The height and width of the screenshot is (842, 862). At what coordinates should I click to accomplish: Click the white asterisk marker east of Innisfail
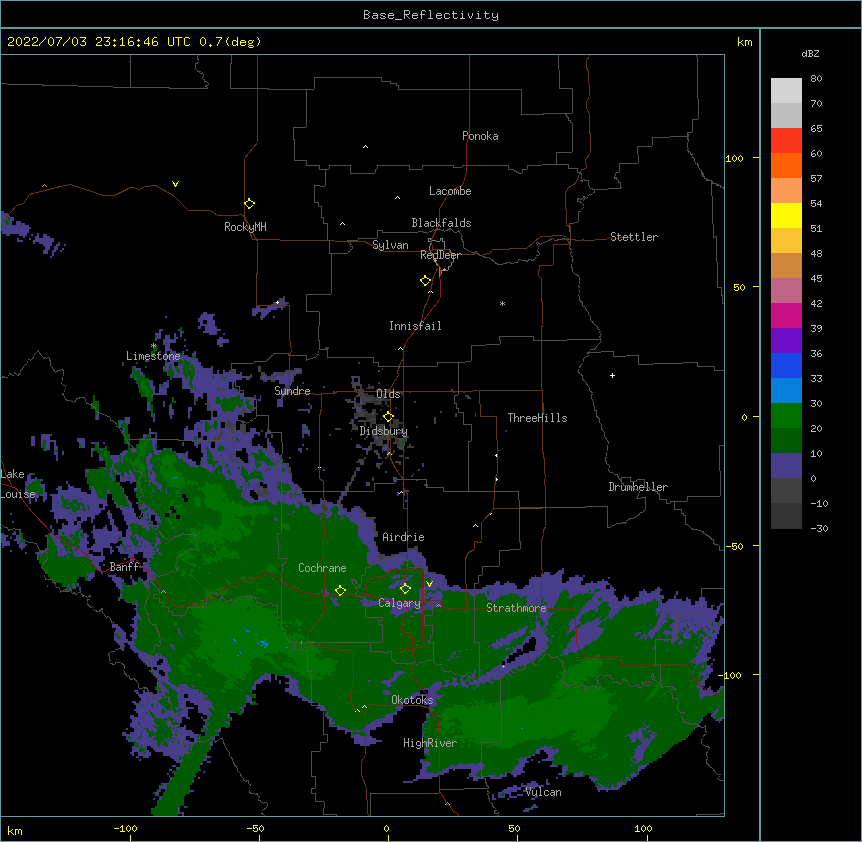point(502,303)
